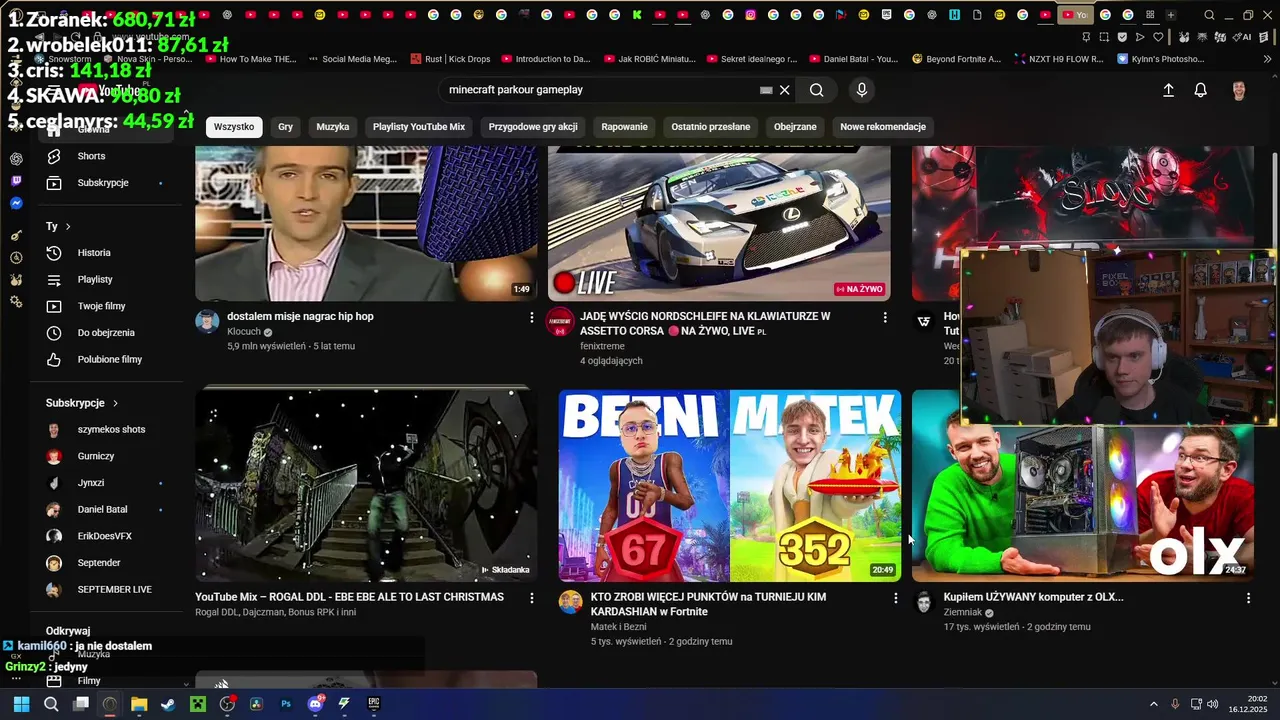Open the Klocuch channel link
The height and width of the screenshot is (720, 1280).
[244, 332]
